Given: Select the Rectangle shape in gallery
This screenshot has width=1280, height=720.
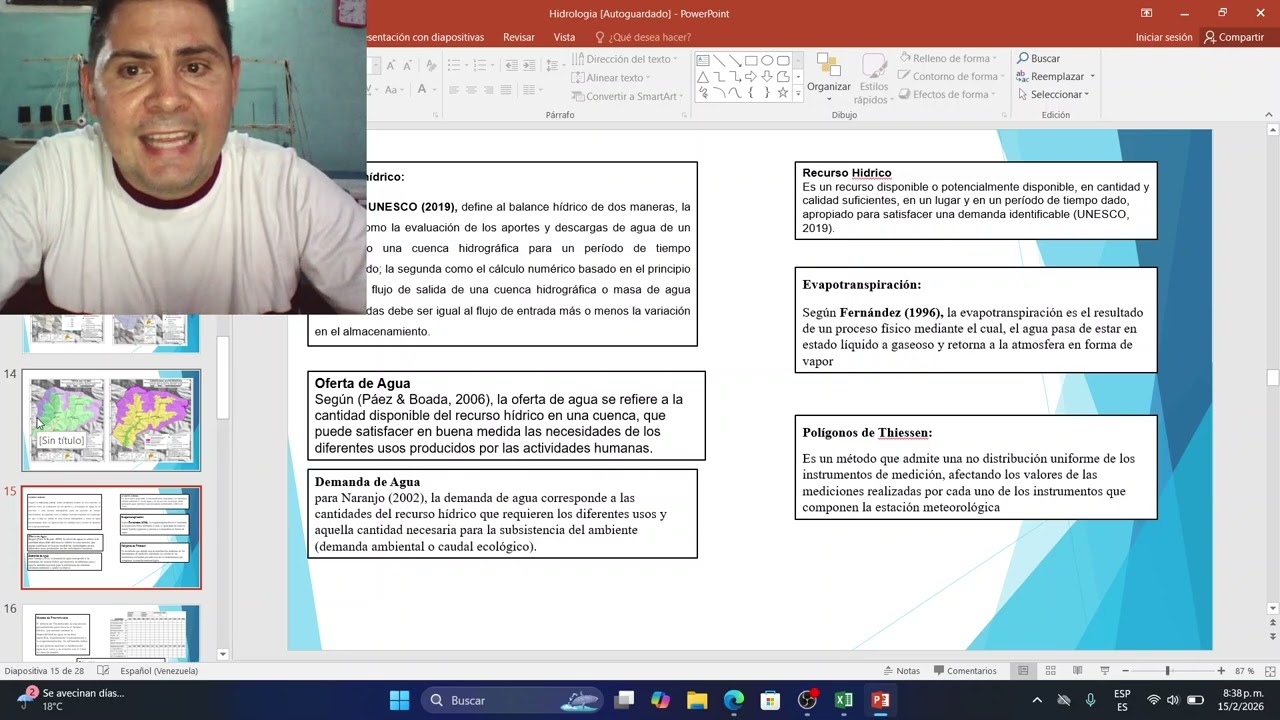Looking at the screenshot, I should click(x=751, y=60).
